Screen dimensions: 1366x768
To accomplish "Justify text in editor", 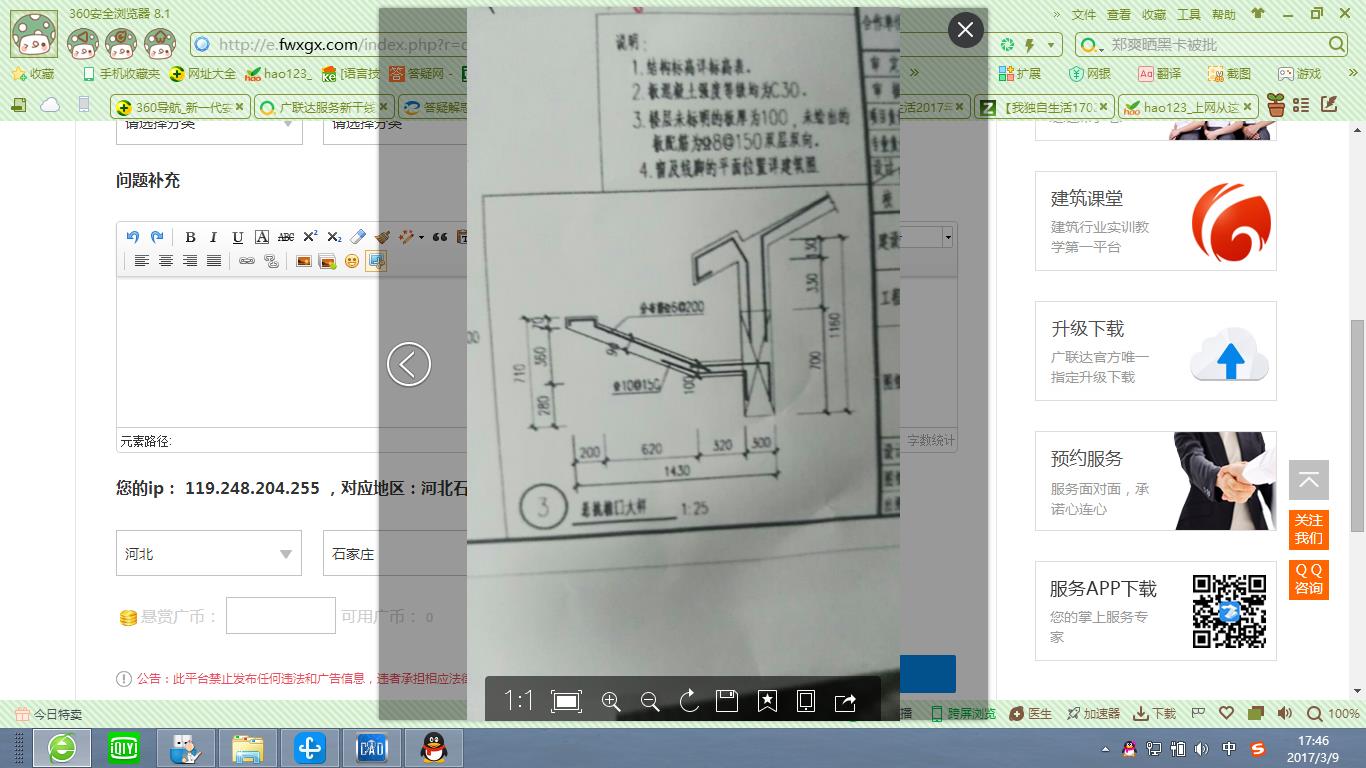I will pos(213,261).
